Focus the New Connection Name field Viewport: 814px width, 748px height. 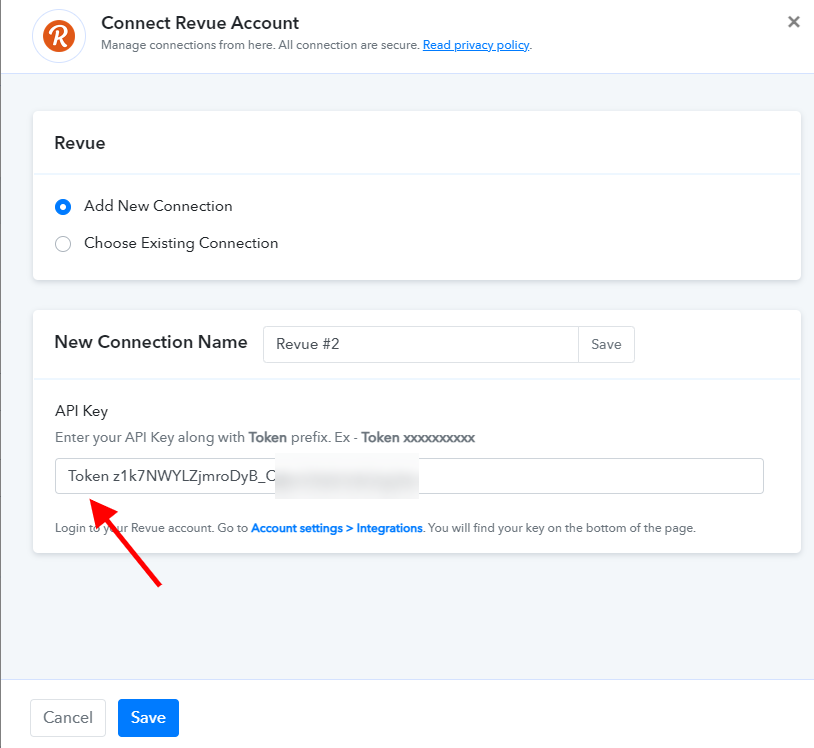click(x=420, y=344)
